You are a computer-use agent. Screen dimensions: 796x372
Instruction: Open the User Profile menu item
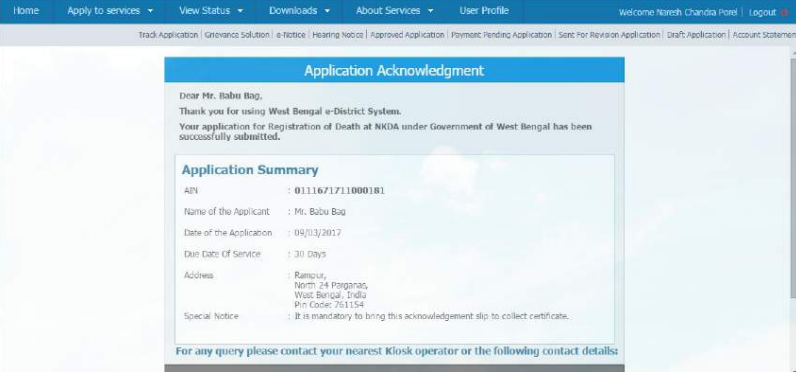484,11
